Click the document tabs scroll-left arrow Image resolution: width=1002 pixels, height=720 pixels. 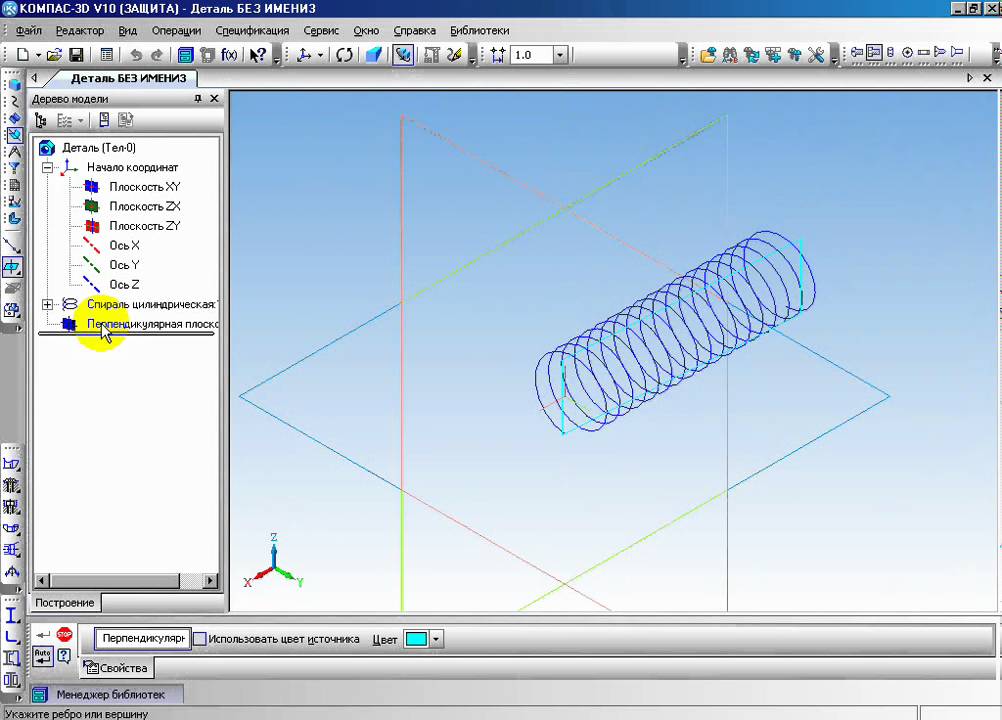[35, 78]
